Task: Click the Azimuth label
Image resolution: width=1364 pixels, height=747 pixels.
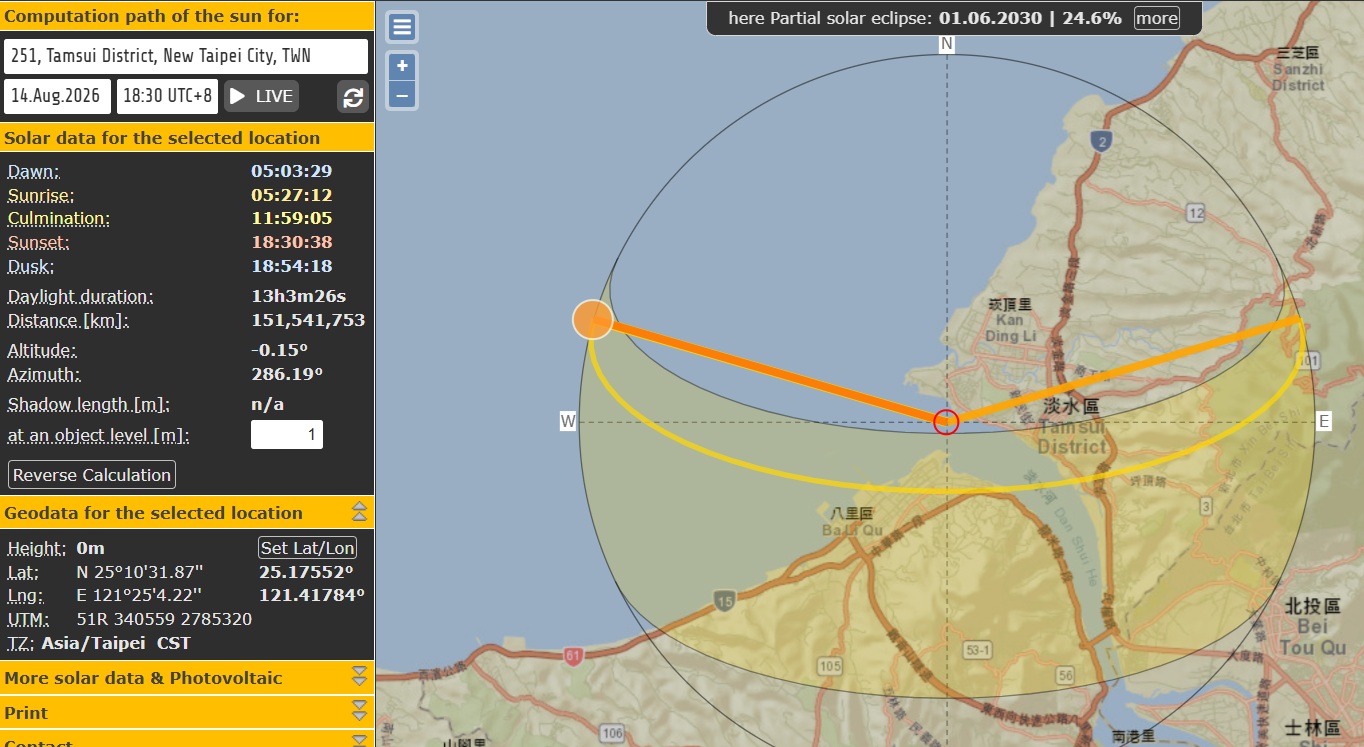Action: (44, 374)
